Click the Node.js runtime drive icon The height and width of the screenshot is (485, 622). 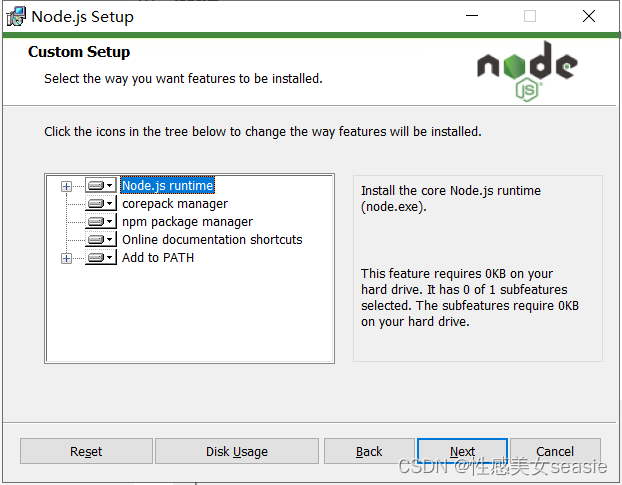click(x=100, y=186)
